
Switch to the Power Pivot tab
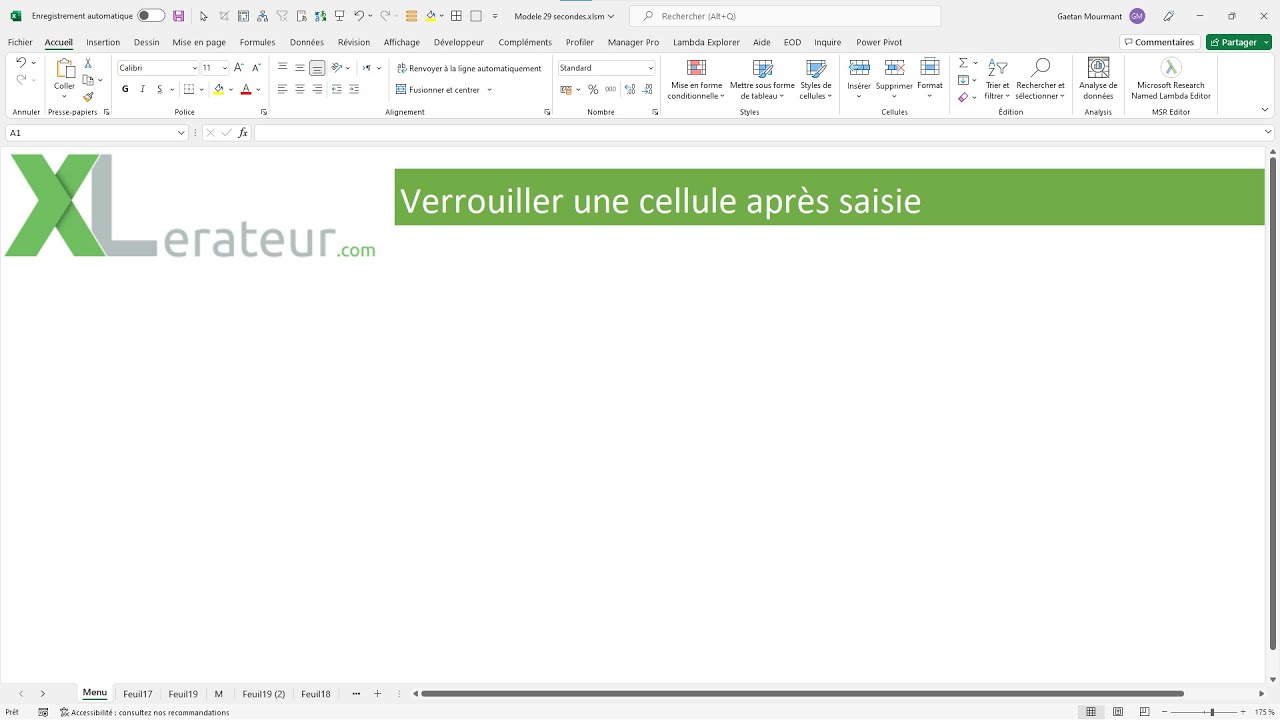tap(879, 42)
